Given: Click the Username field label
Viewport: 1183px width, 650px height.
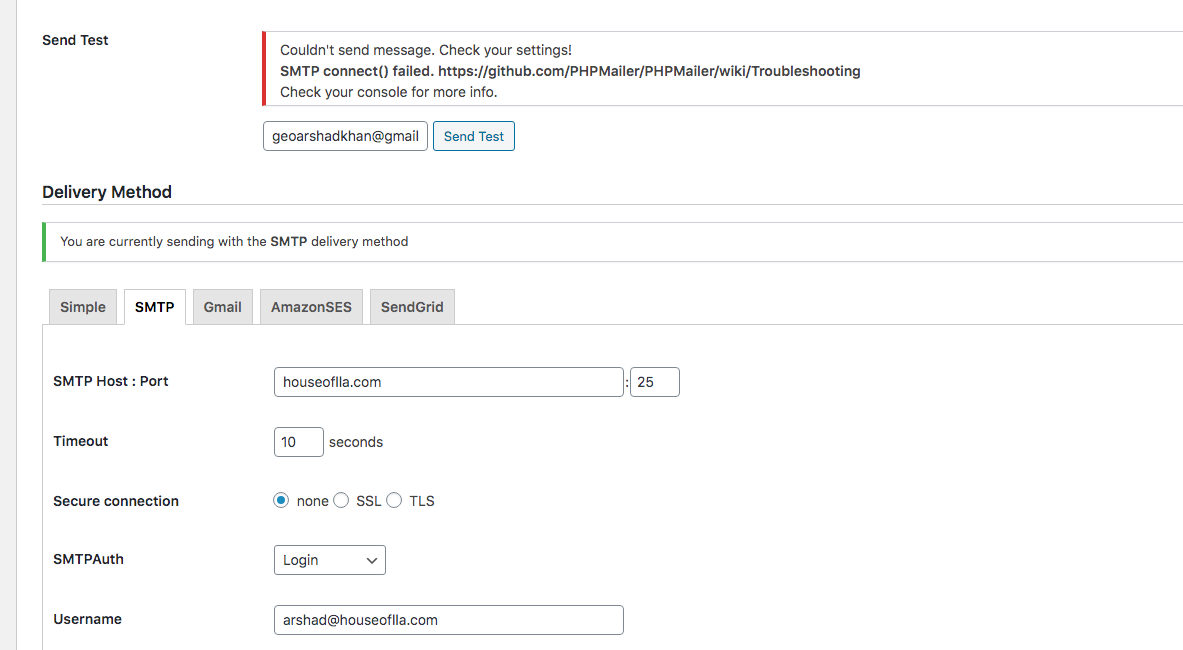Looking at the screenshot, I should click(x=87, y=619).
